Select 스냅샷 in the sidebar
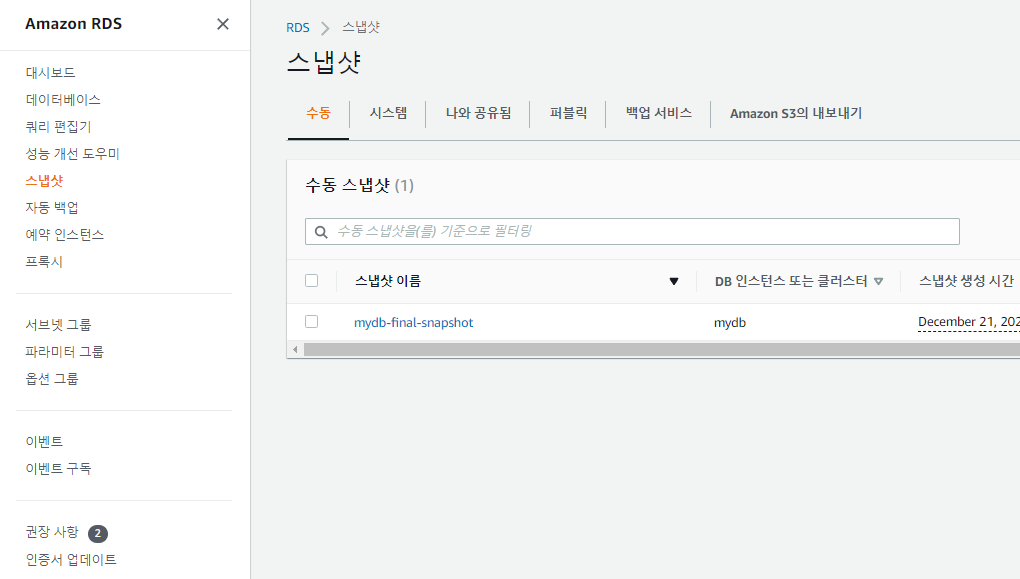 (x=44, y=181)
